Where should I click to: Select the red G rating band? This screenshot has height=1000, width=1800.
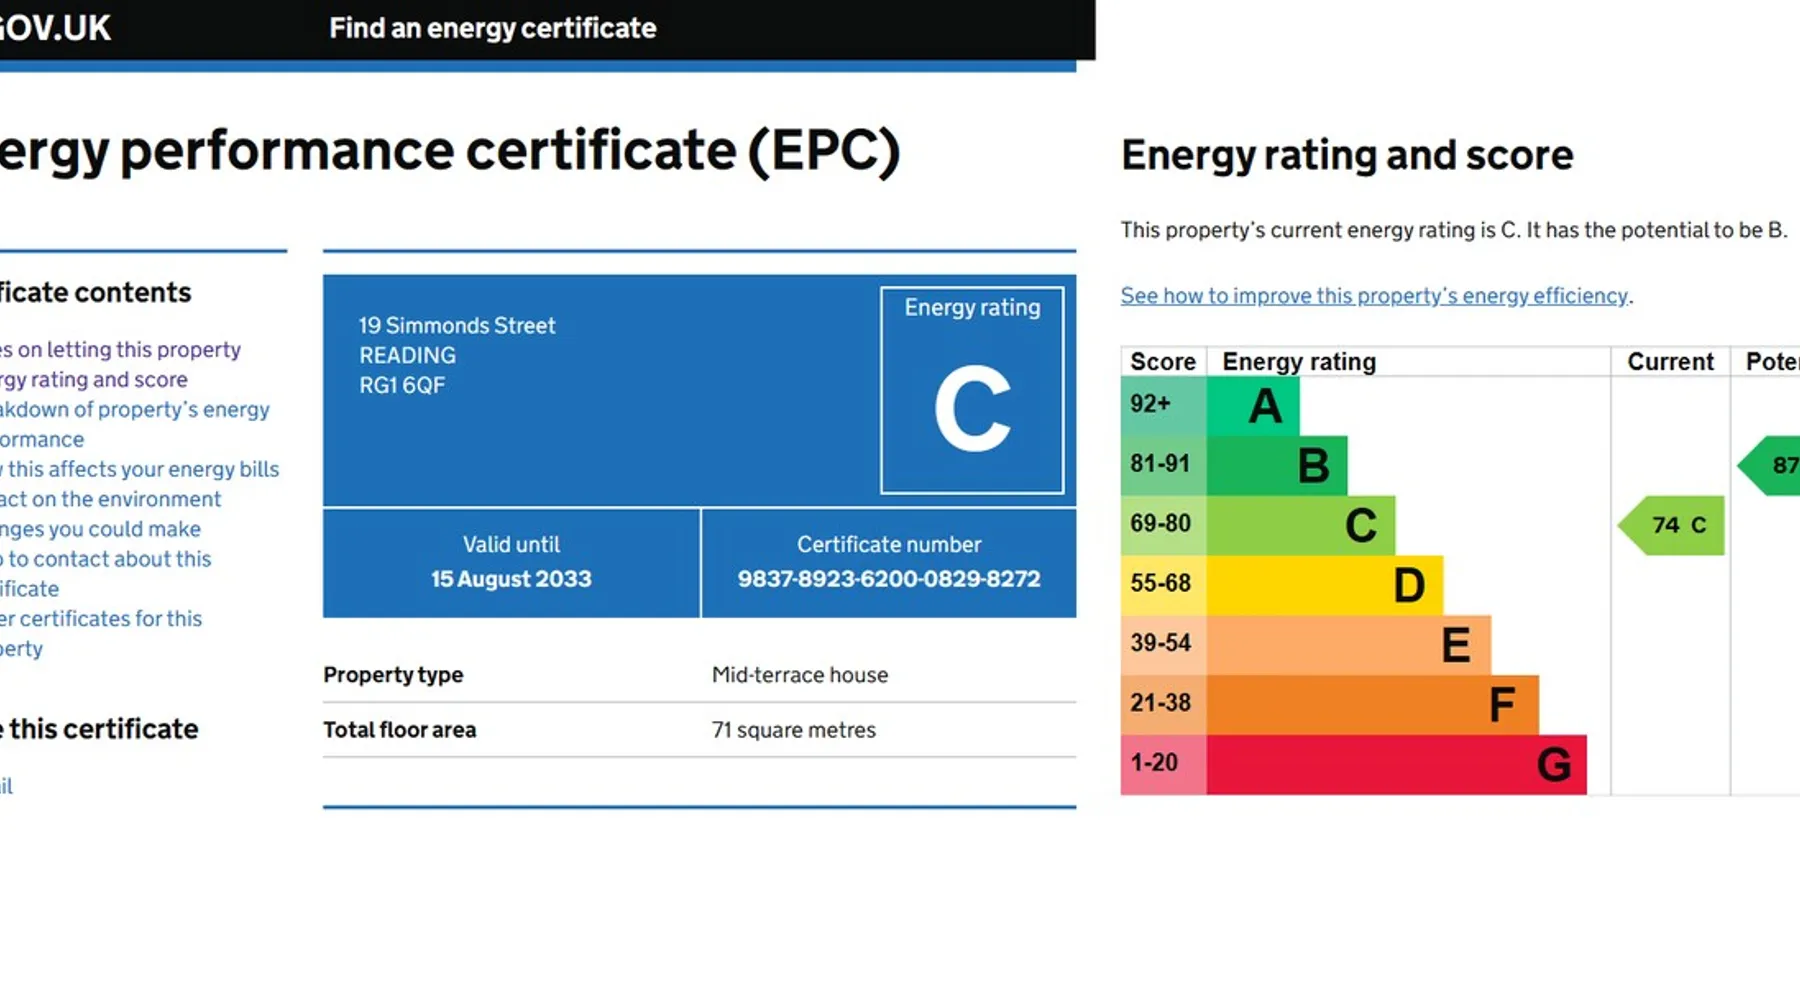[x=1396, y=765]
